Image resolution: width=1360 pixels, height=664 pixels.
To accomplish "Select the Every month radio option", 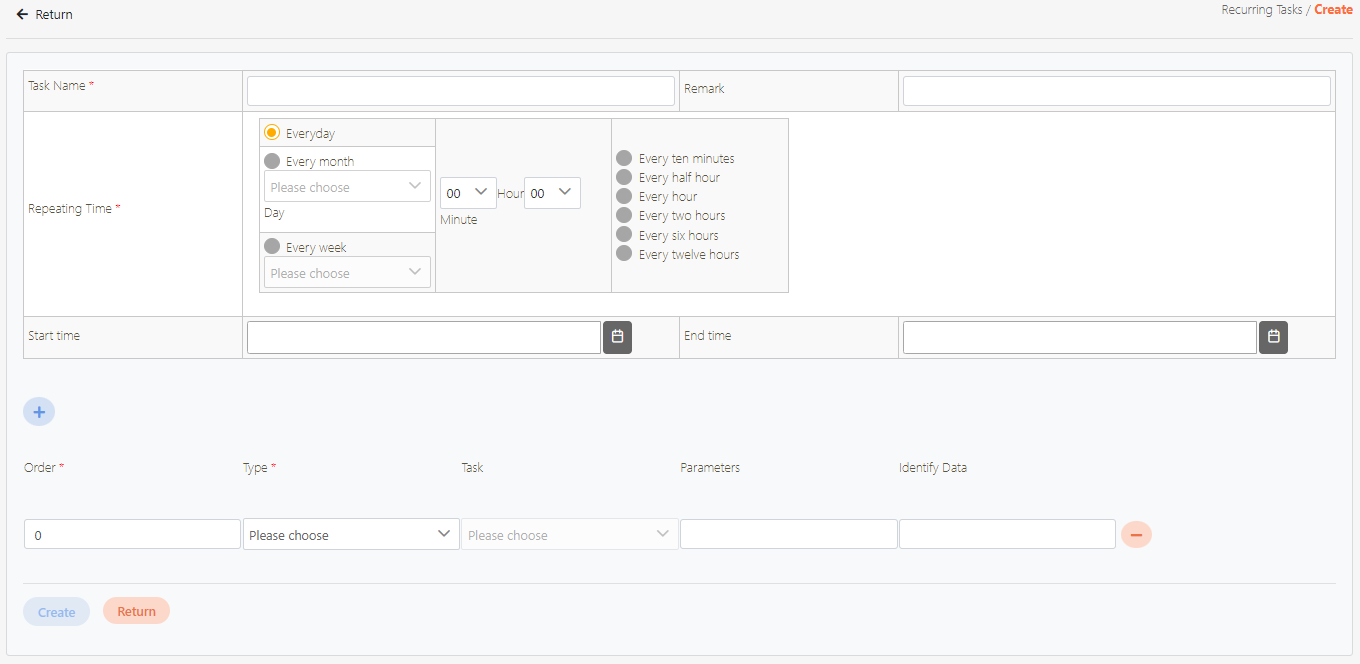I will tap(272, 161).
